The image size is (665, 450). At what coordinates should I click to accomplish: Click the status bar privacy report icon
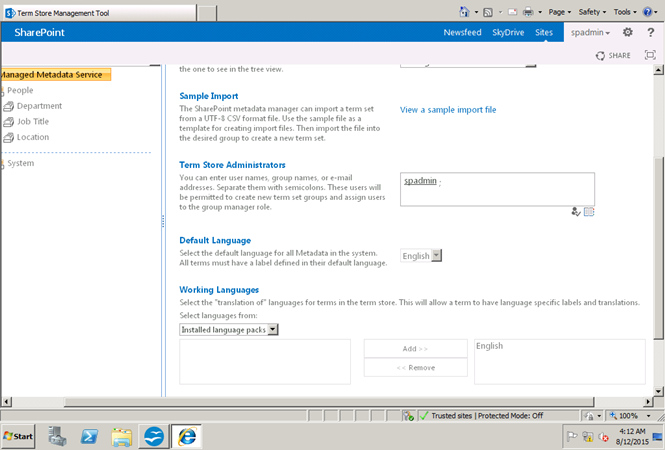(x=408, y=416)
